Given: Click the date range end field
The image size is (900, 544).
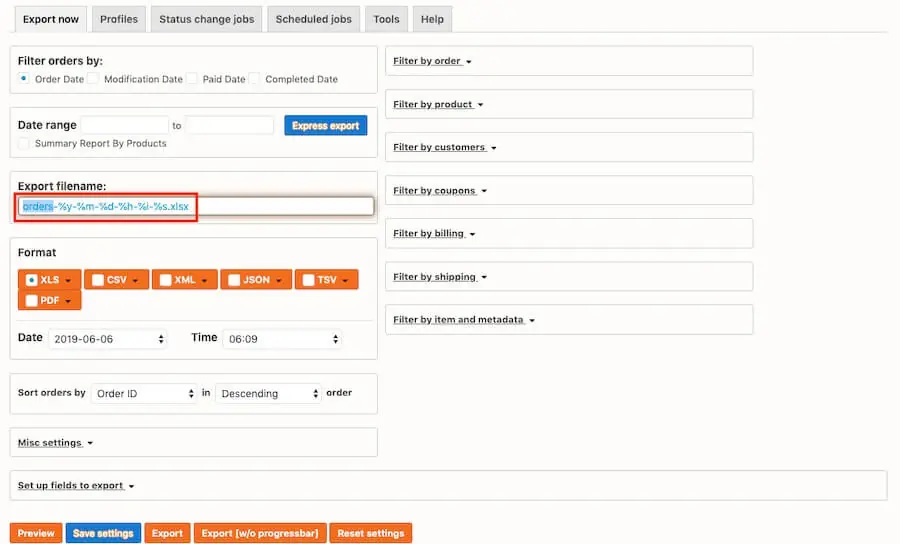Looking at the screenshot, I should [230, 125].
